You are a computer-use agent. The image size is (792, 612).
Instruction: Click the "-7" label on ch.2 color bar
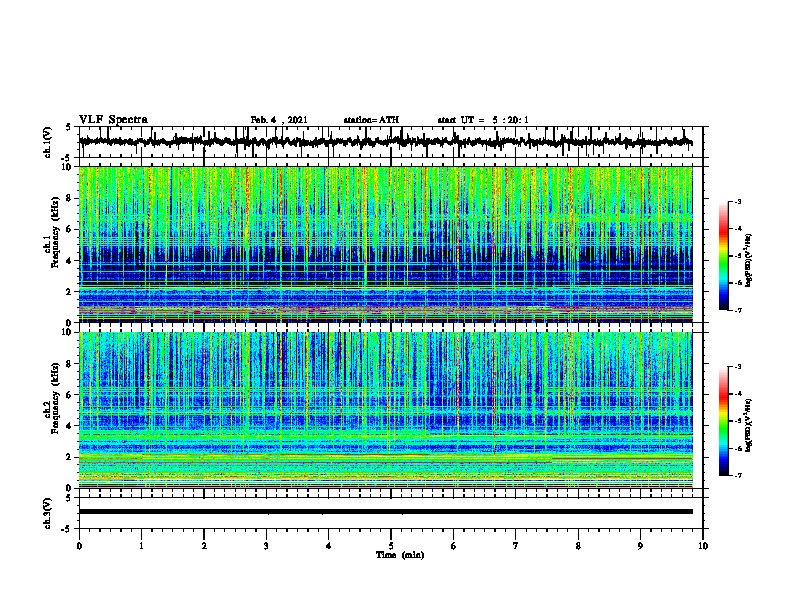pyautogui.click(x=738, y=475)
